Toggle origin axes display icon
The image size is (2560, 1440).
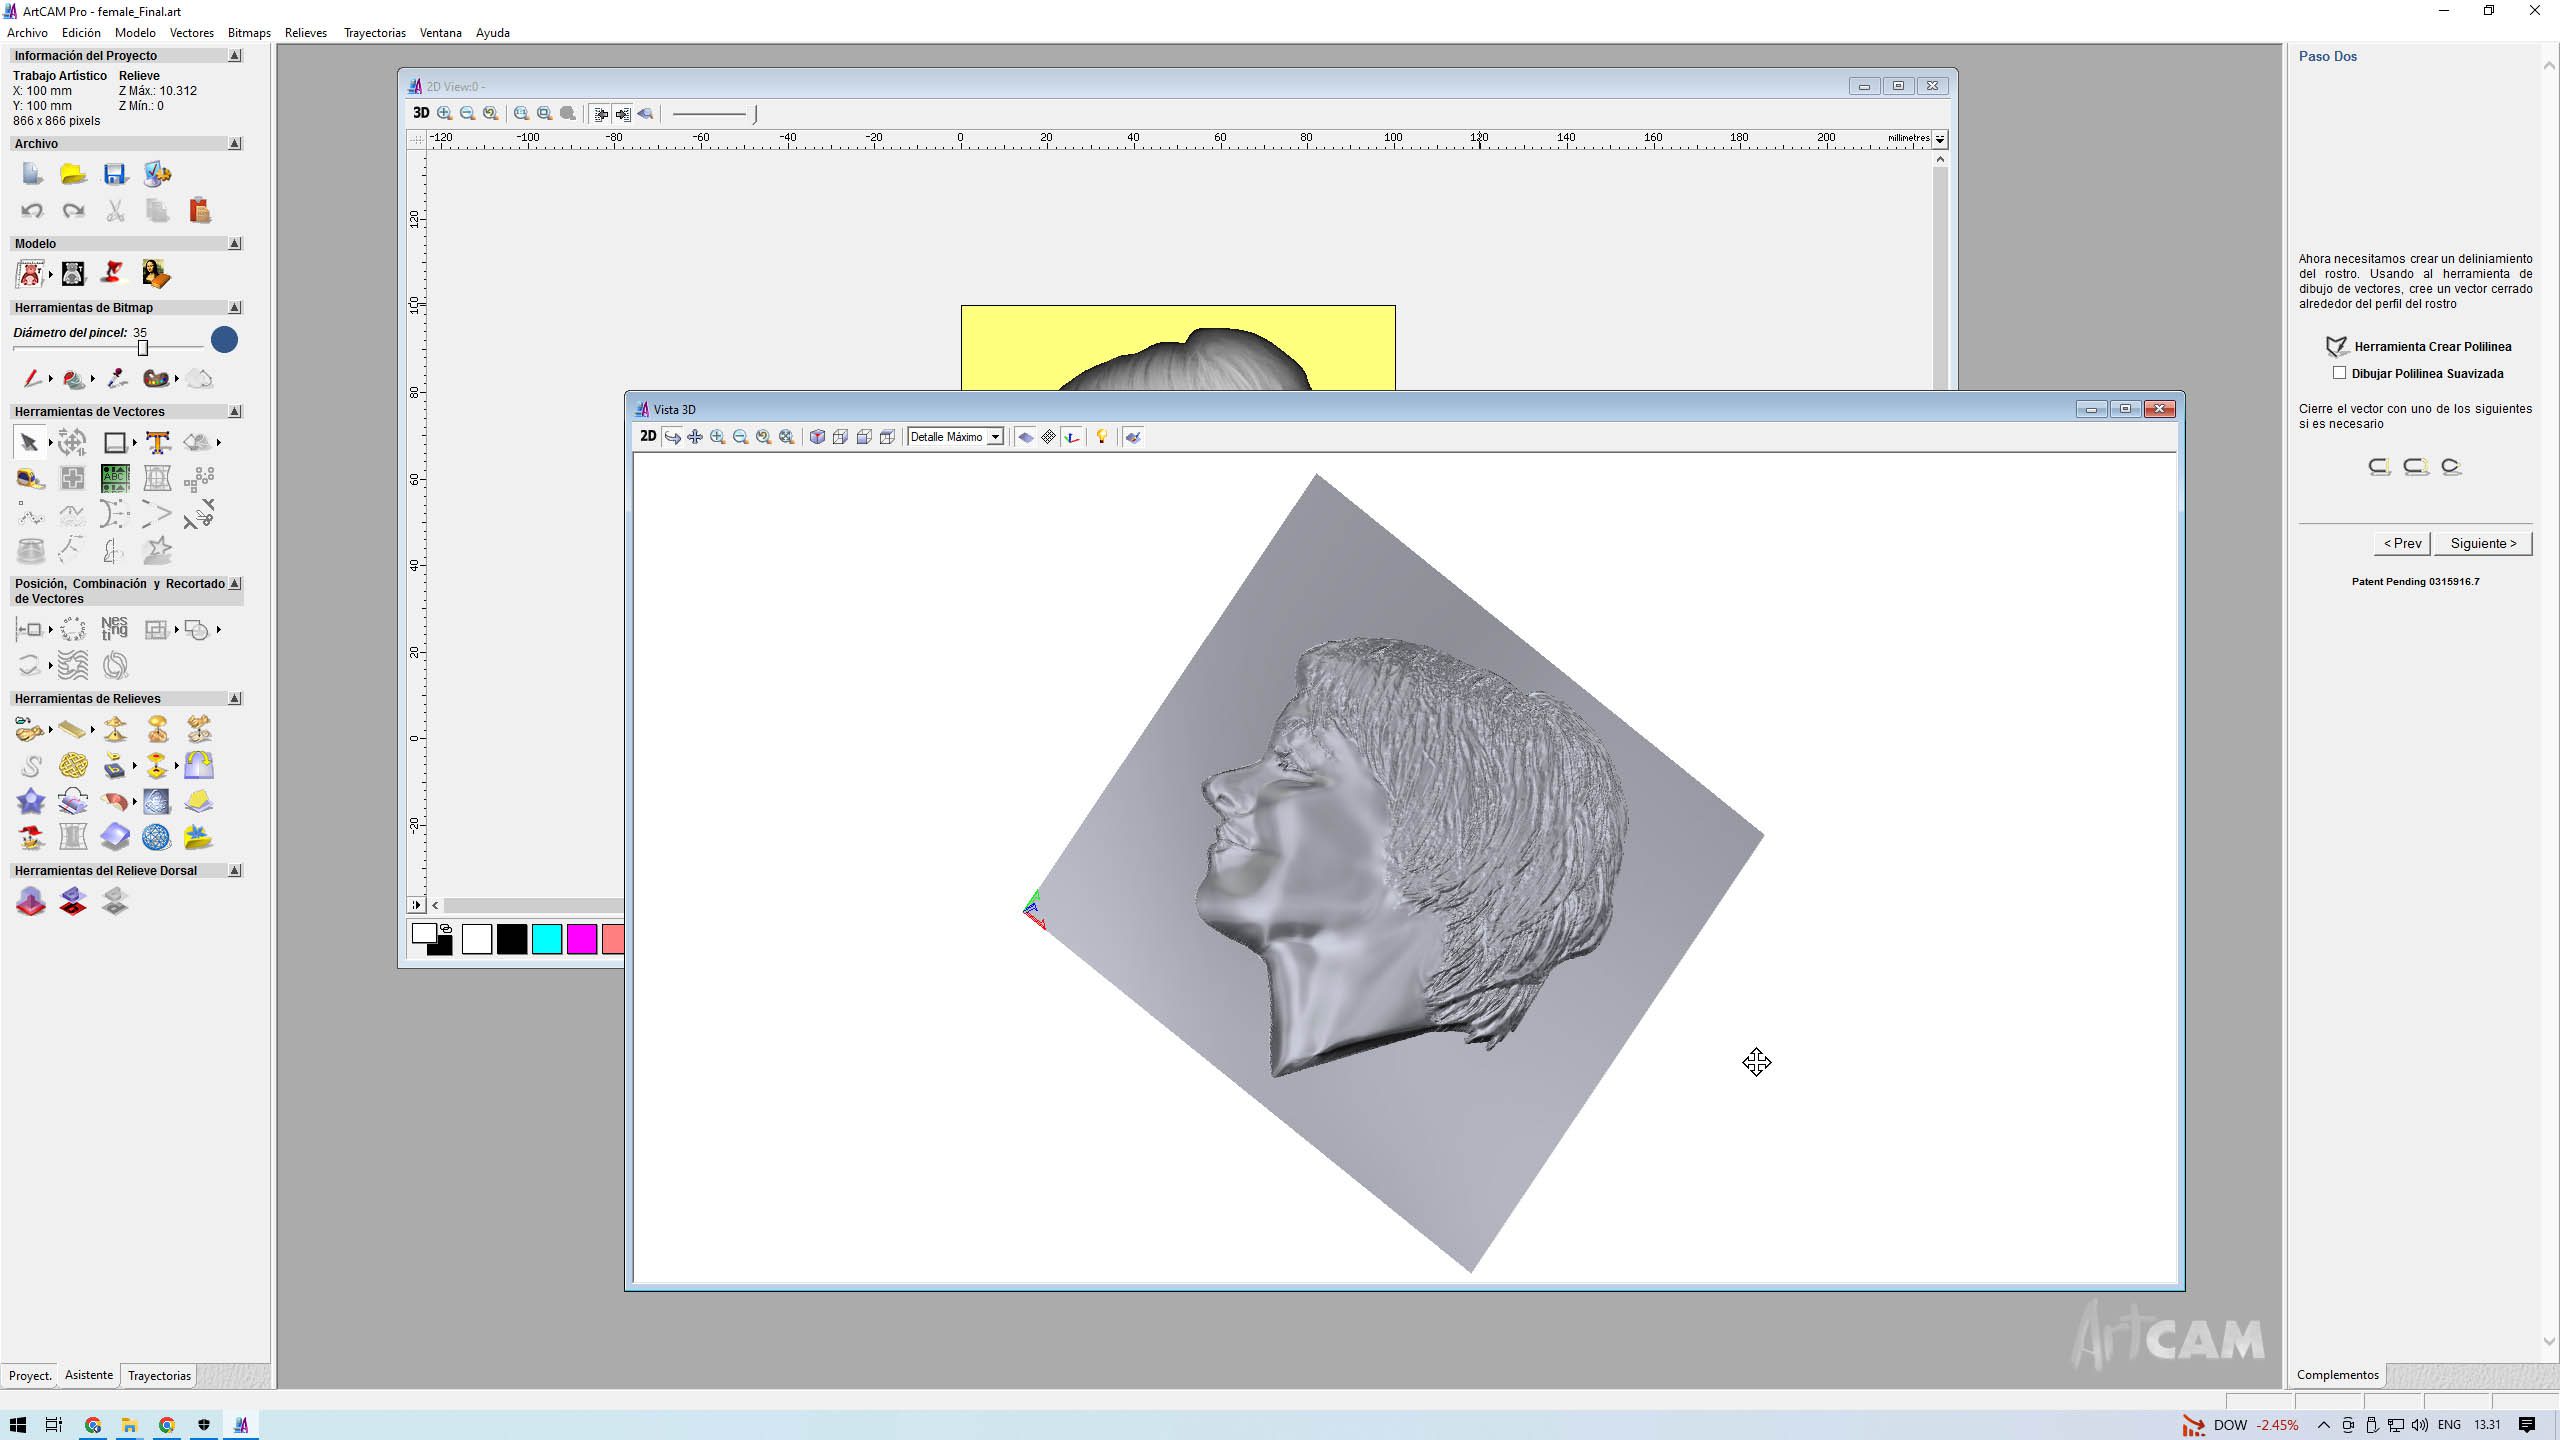1072,437
